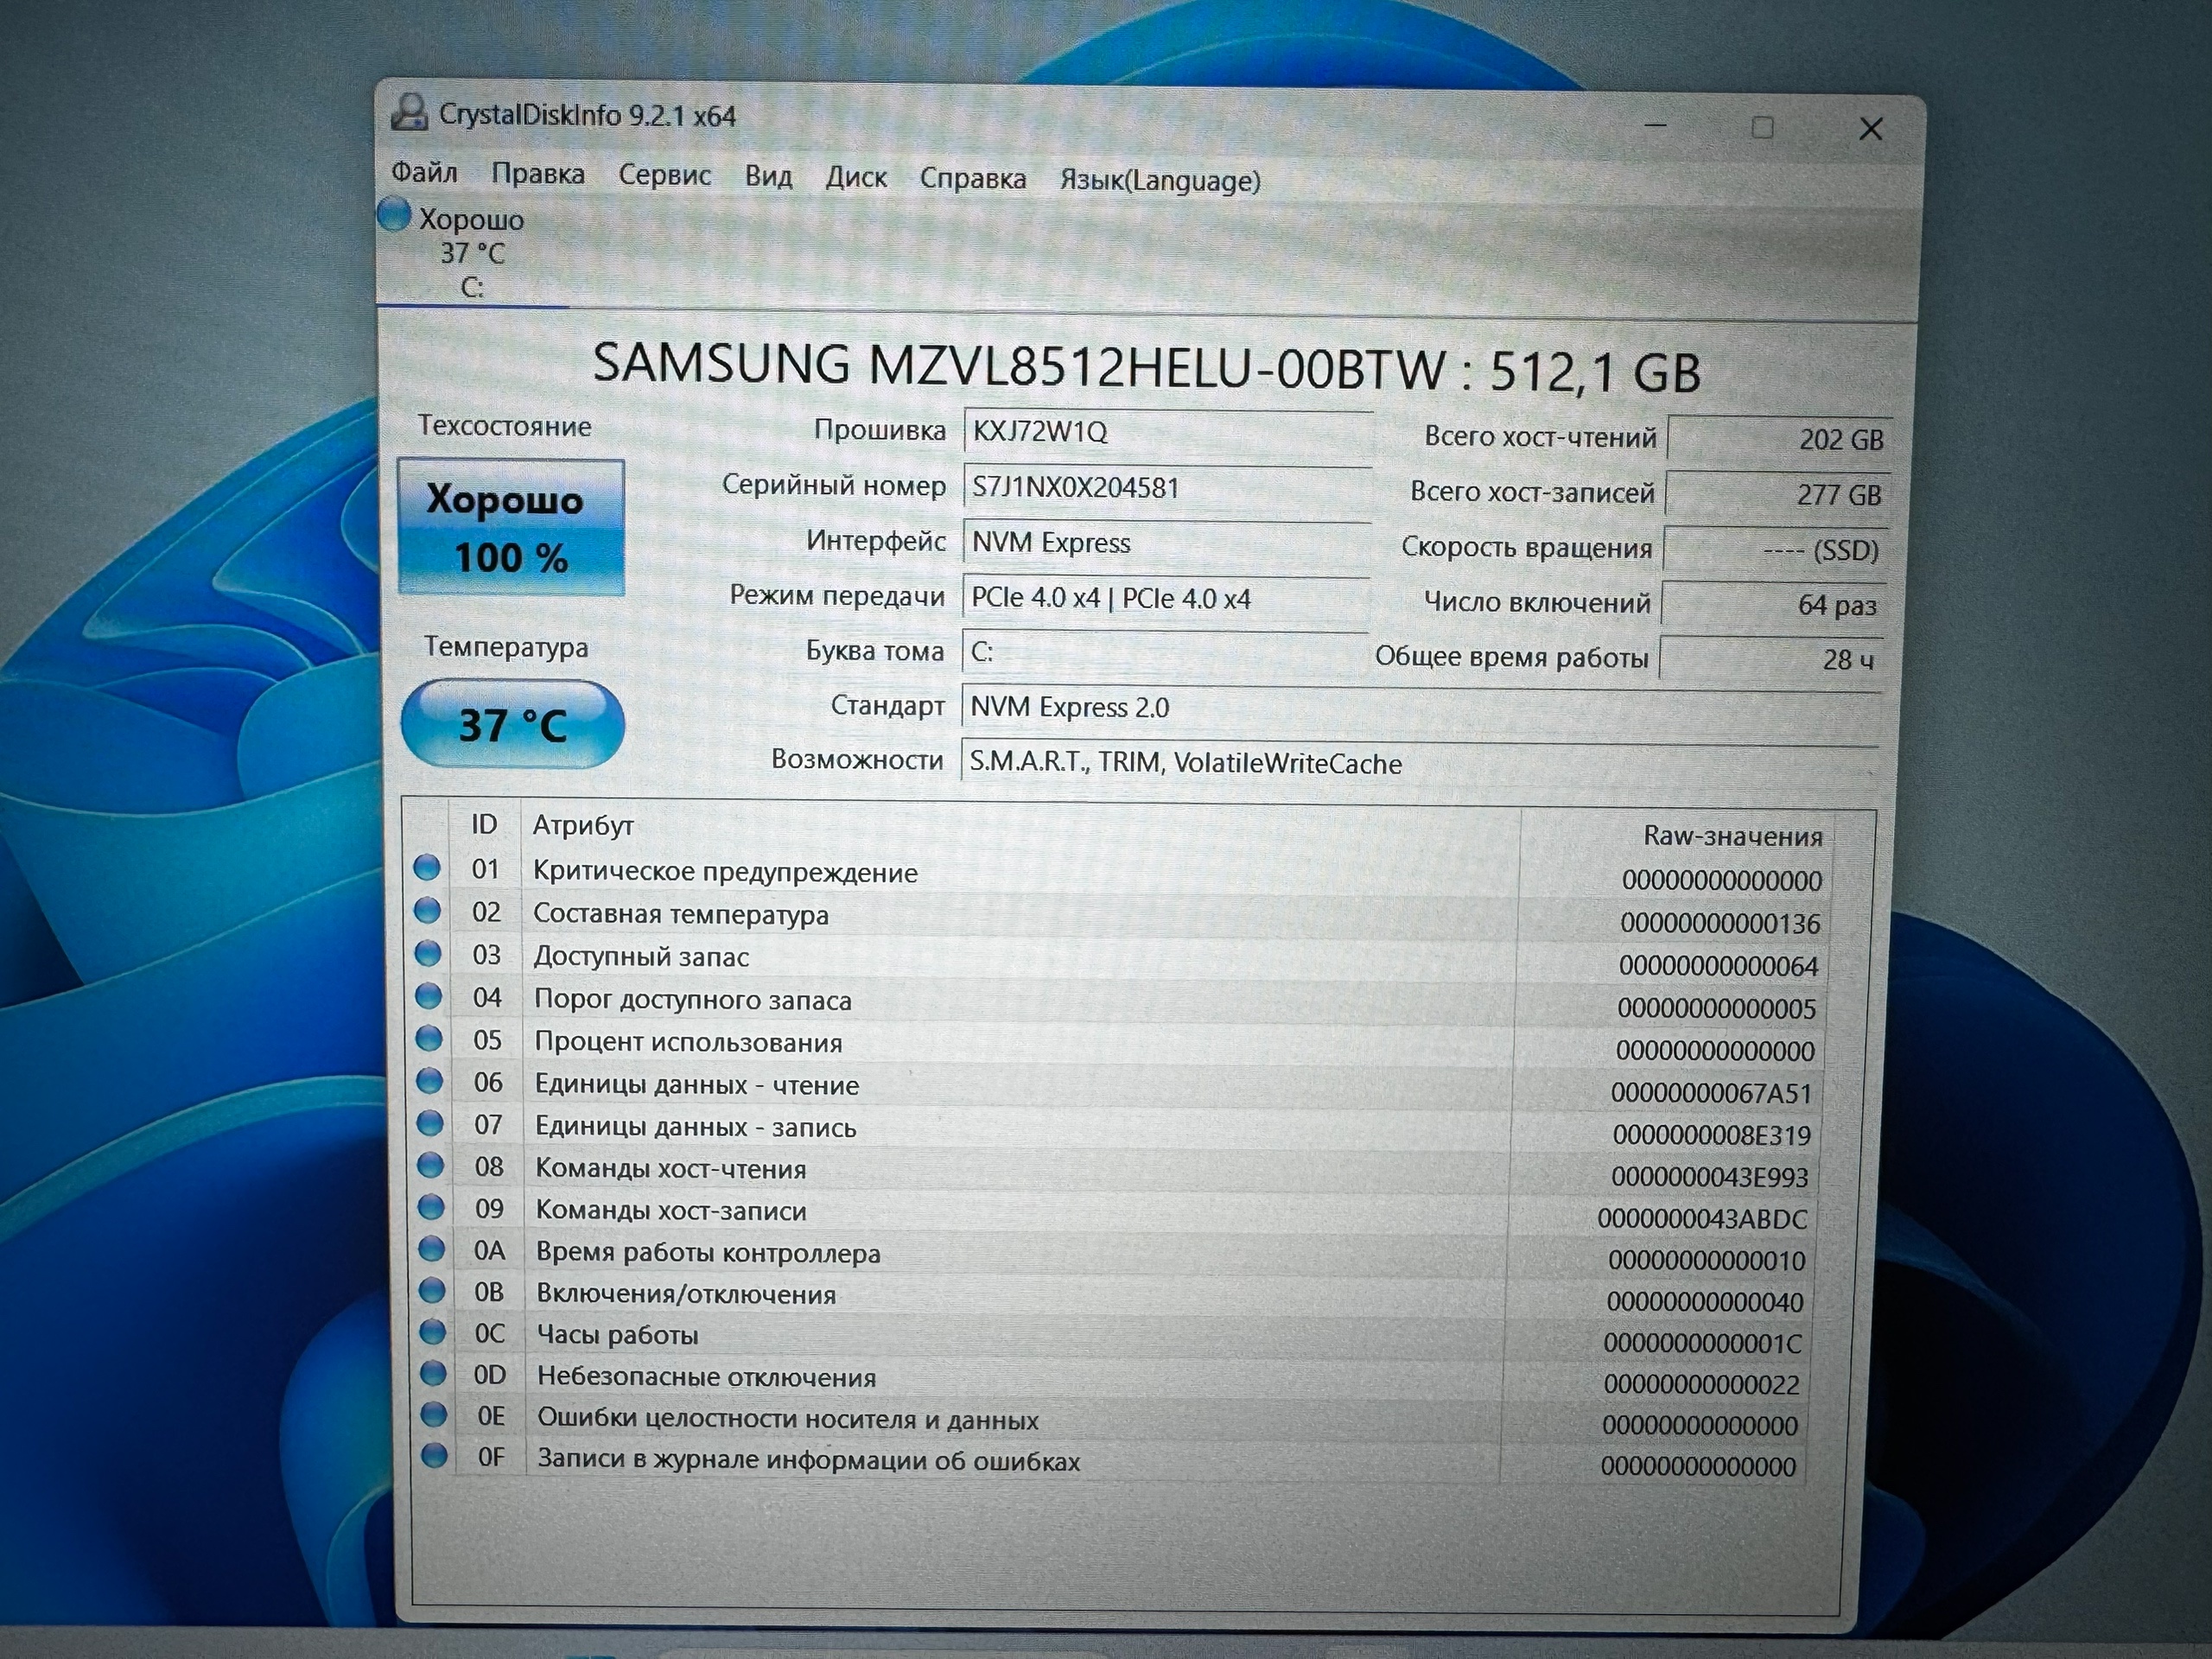Click raw value 0000000000001C

pyautogui.click(x=1703, y=1343)
